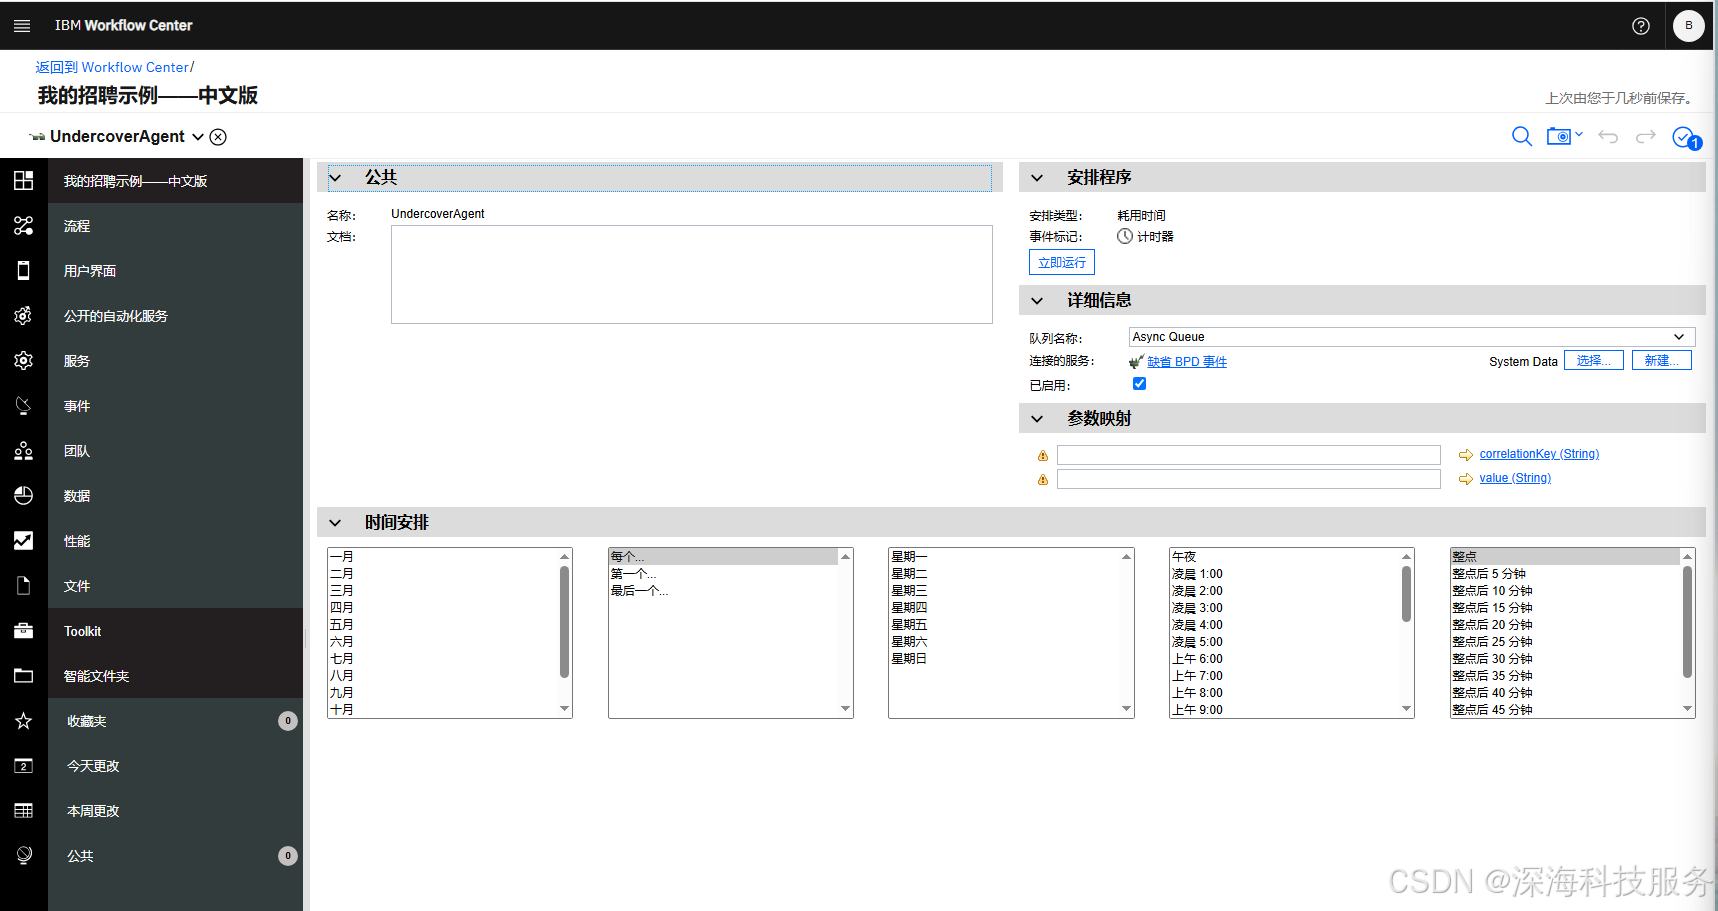This screenshot has width=1718, height=911.
Task: Select 流程 in the library menu
Action: [x=175, y=226]
